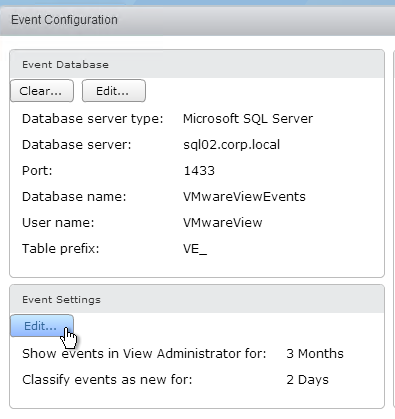This screenshot has width=395, height=419.
Task: Select the 3 Months value
Action: point(315,354)
